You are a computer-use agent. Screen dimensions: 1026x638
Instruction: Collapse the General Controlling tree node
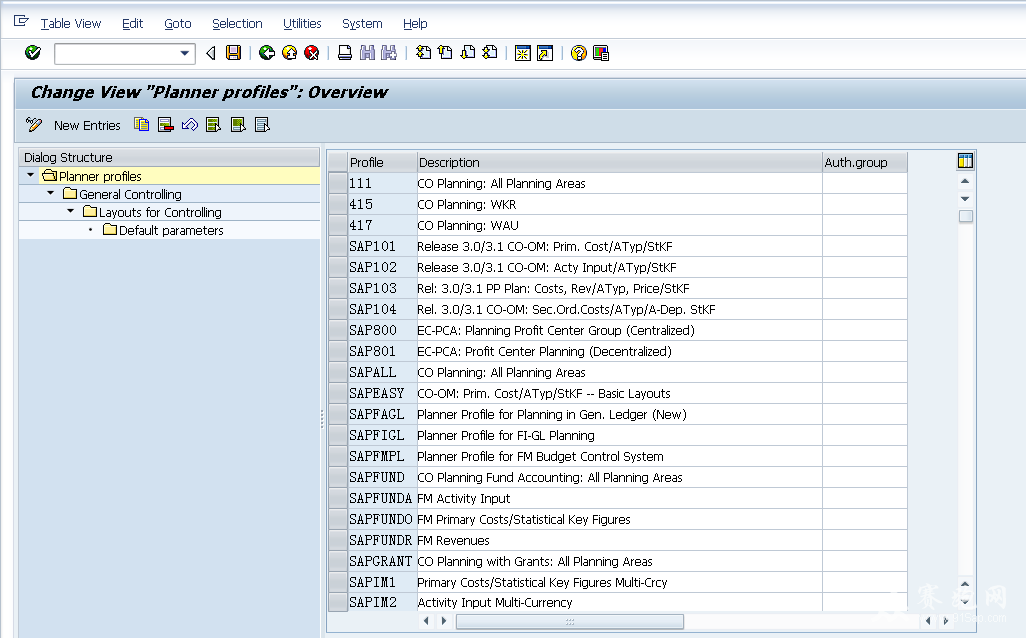point(50,194)
